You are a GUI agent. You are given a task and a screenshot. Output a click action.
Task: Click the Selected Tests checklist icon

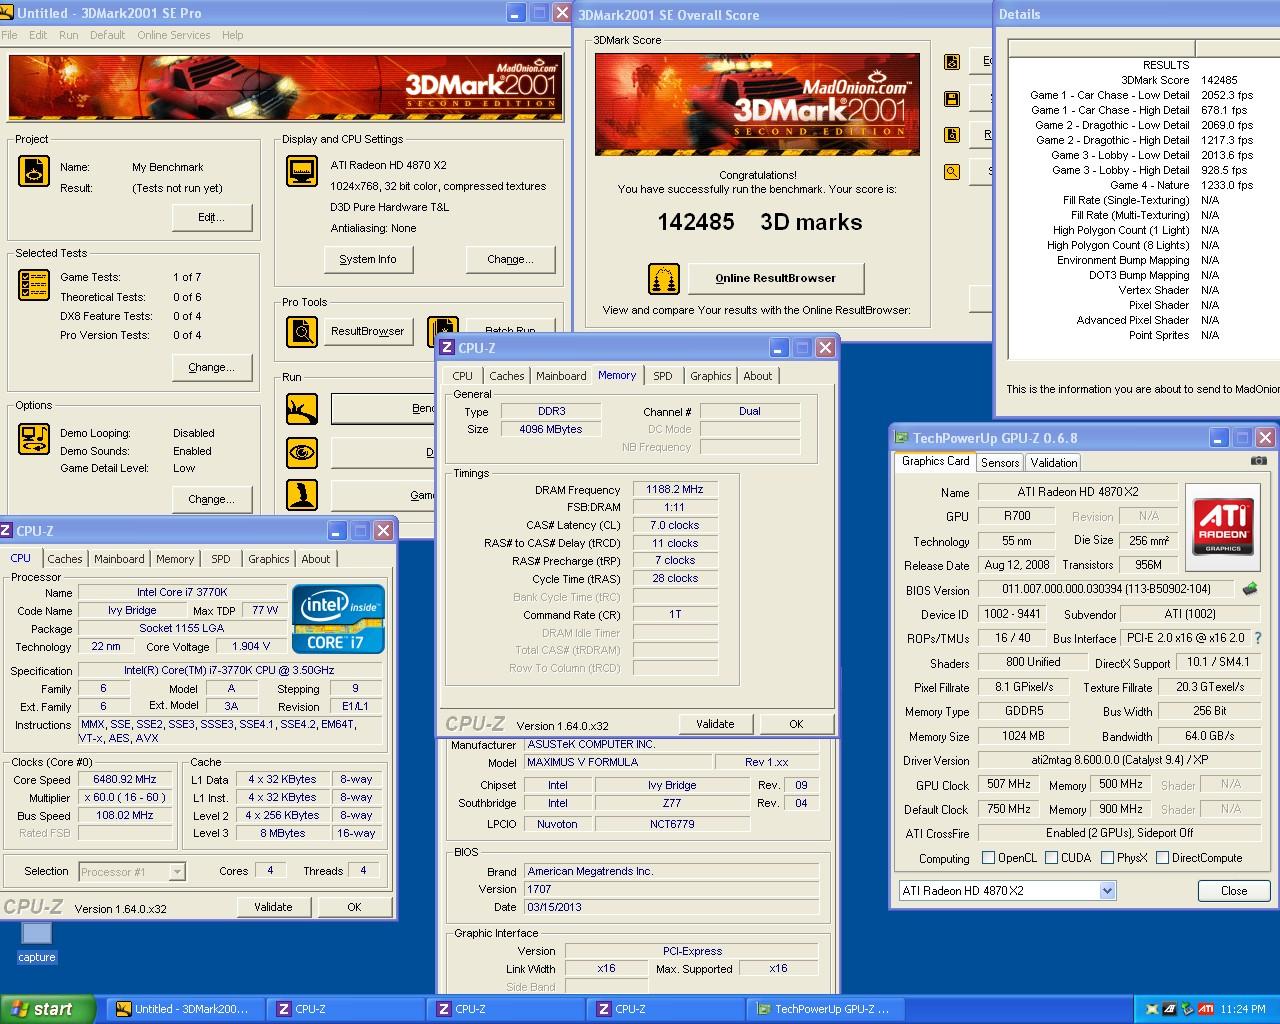click(x=34, y=285)
